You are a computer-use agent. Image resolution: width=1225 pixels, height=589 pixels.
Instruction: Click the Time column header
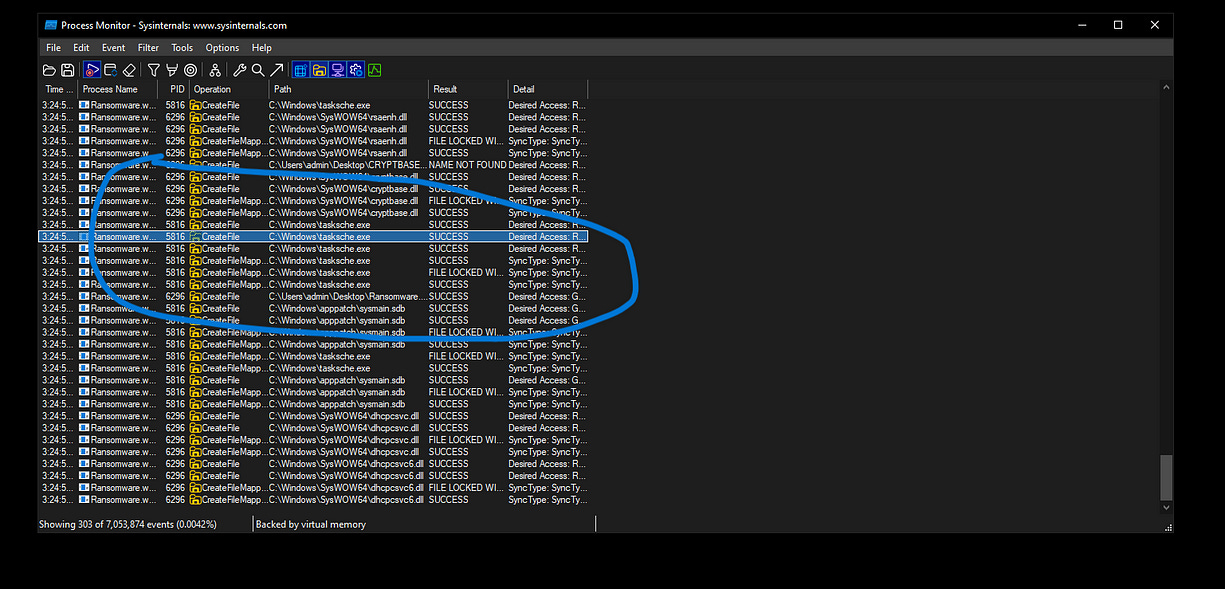(59, 89)
